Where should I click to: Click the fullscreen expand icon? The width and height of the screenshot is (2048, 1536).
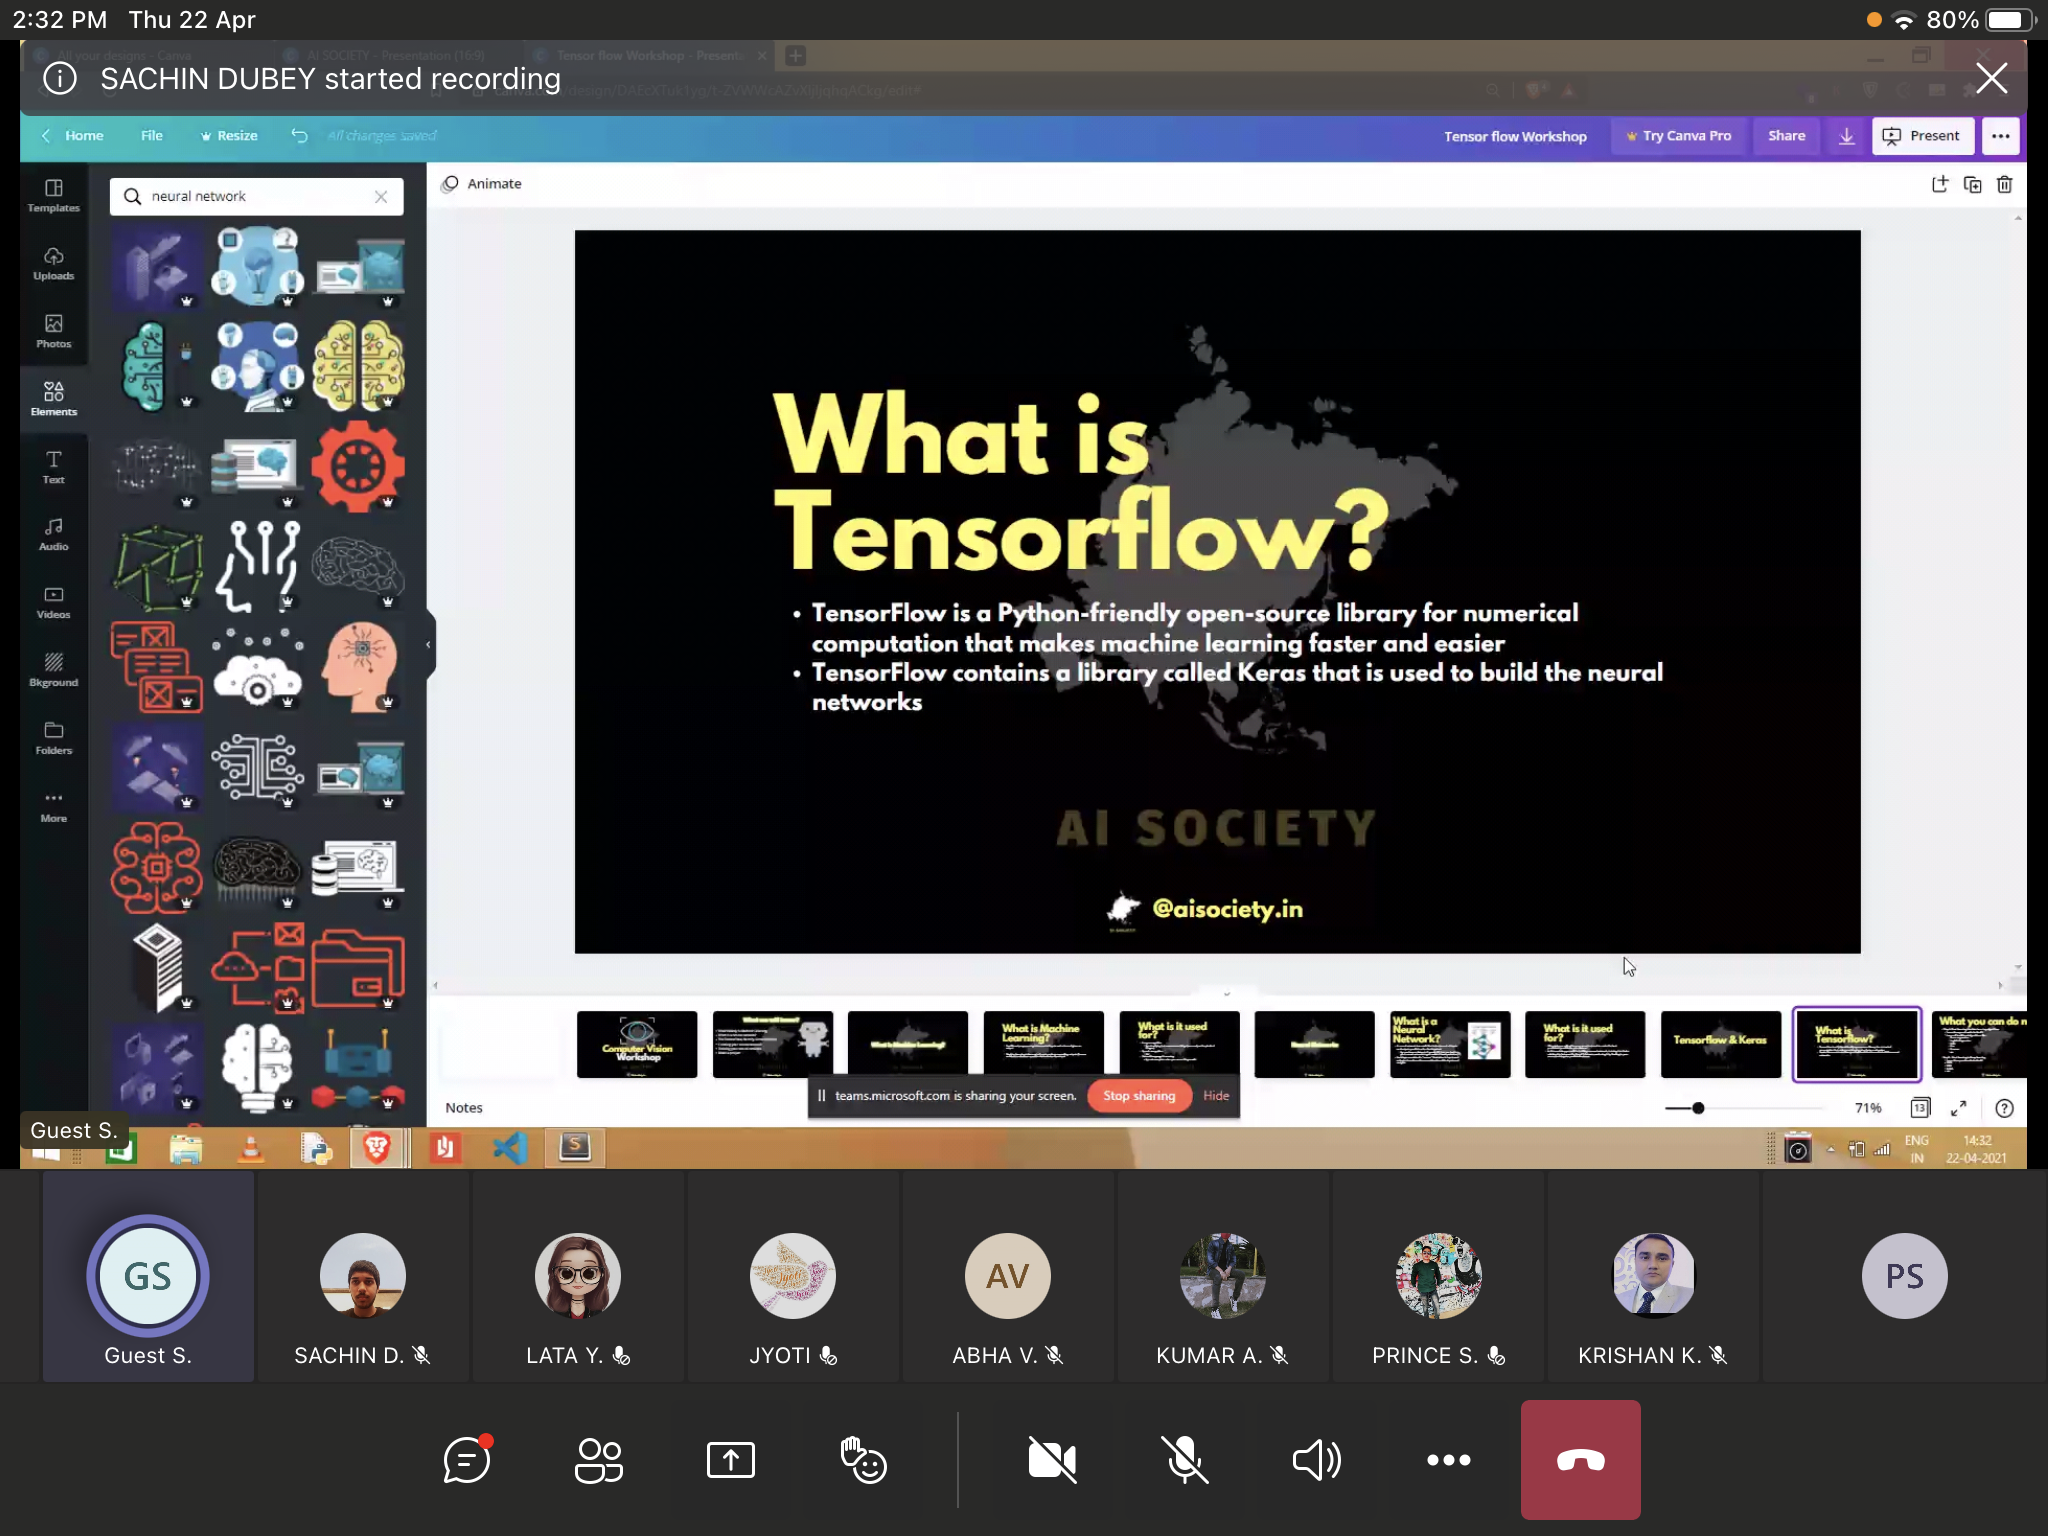pyautogui.click(x=1959, y=1108)
